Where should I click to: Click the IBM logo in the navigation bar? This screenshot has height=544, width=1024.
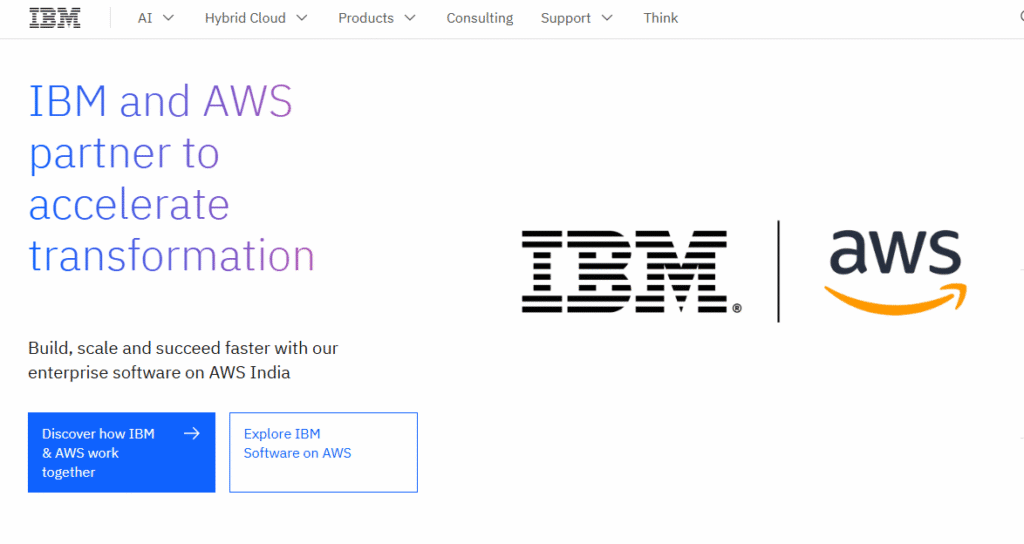point(55,18)
